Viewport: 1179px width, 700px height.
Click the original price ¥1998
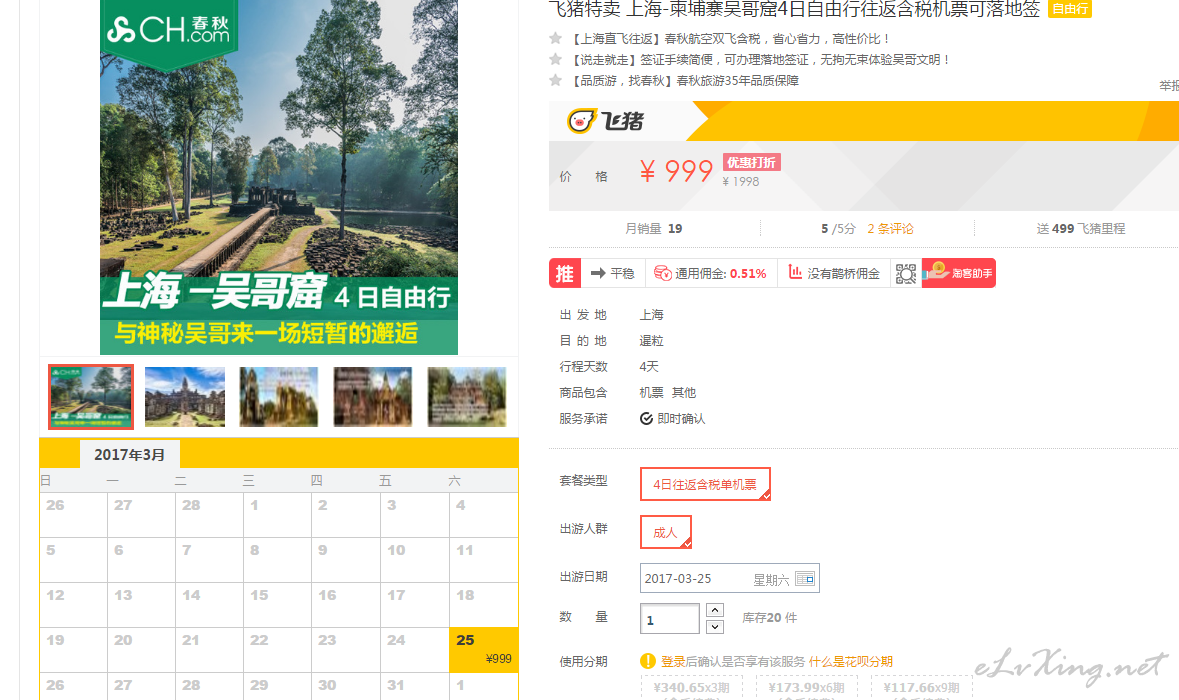pos(741,181)
